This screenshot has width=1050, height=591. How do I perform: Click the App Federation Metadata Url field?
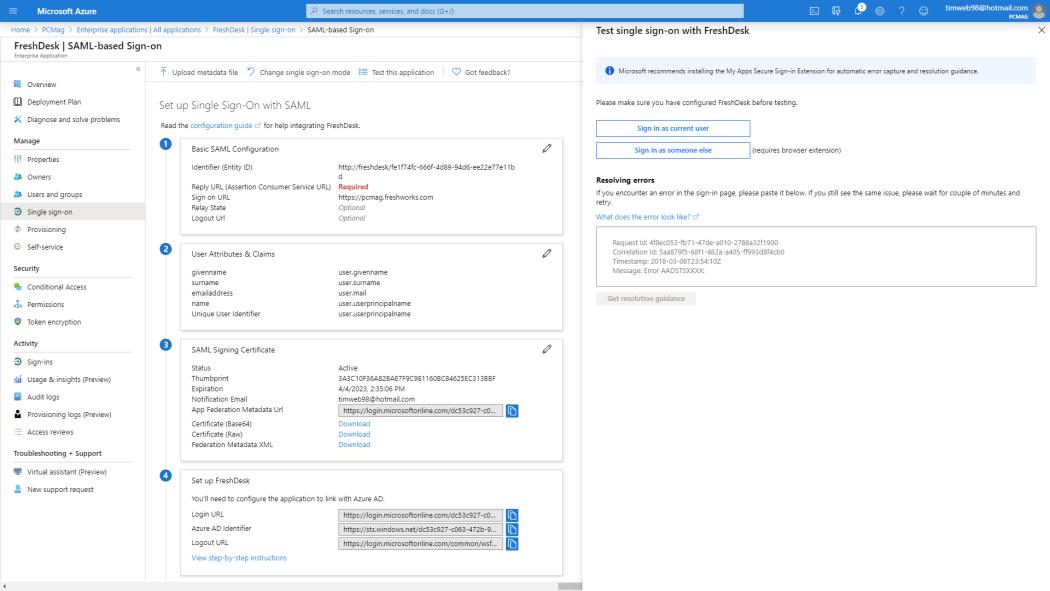420,411
